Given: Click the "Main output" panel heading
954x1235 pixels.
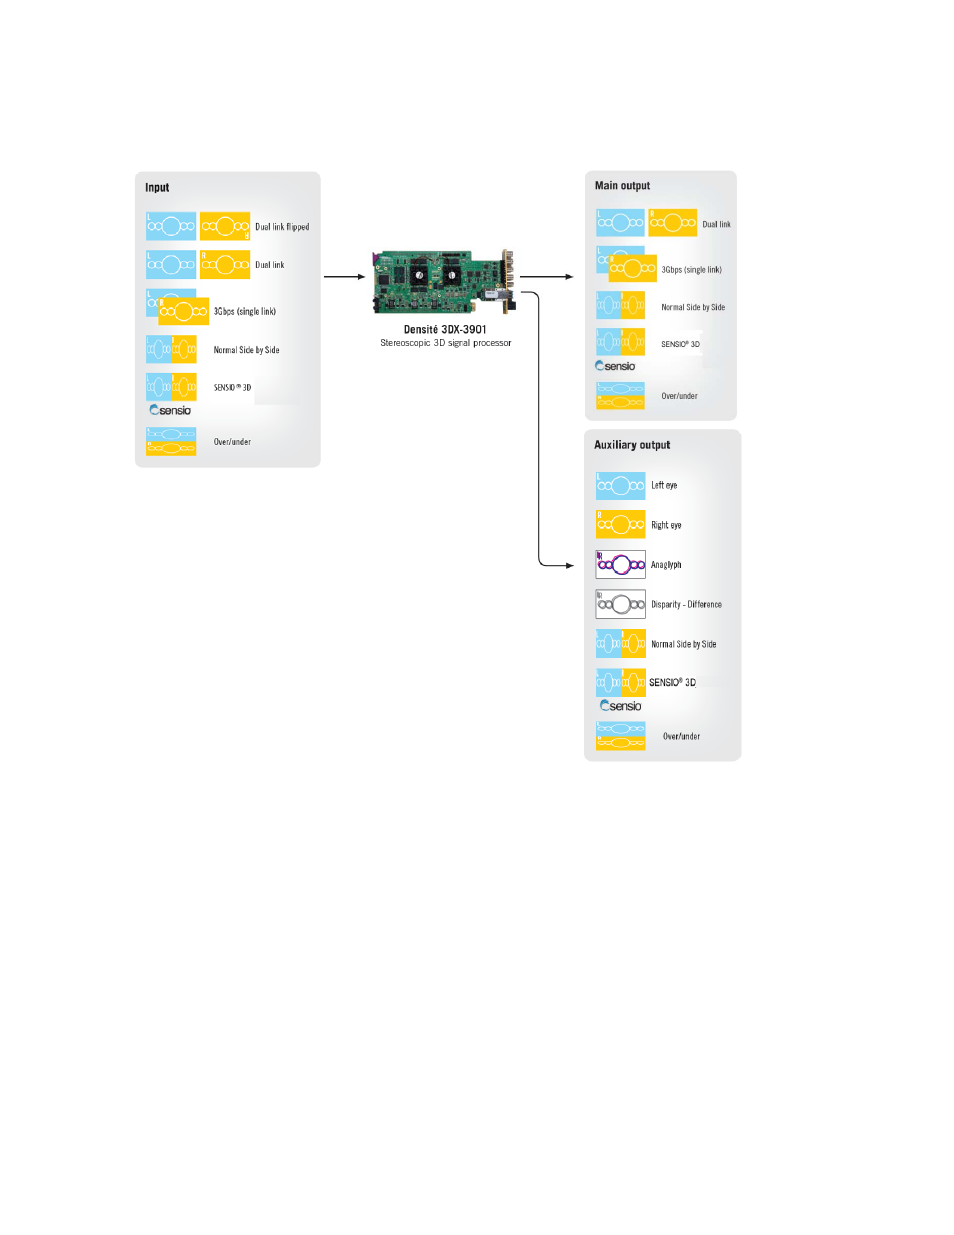Looking at the screenshot, I should click(622, 185).
